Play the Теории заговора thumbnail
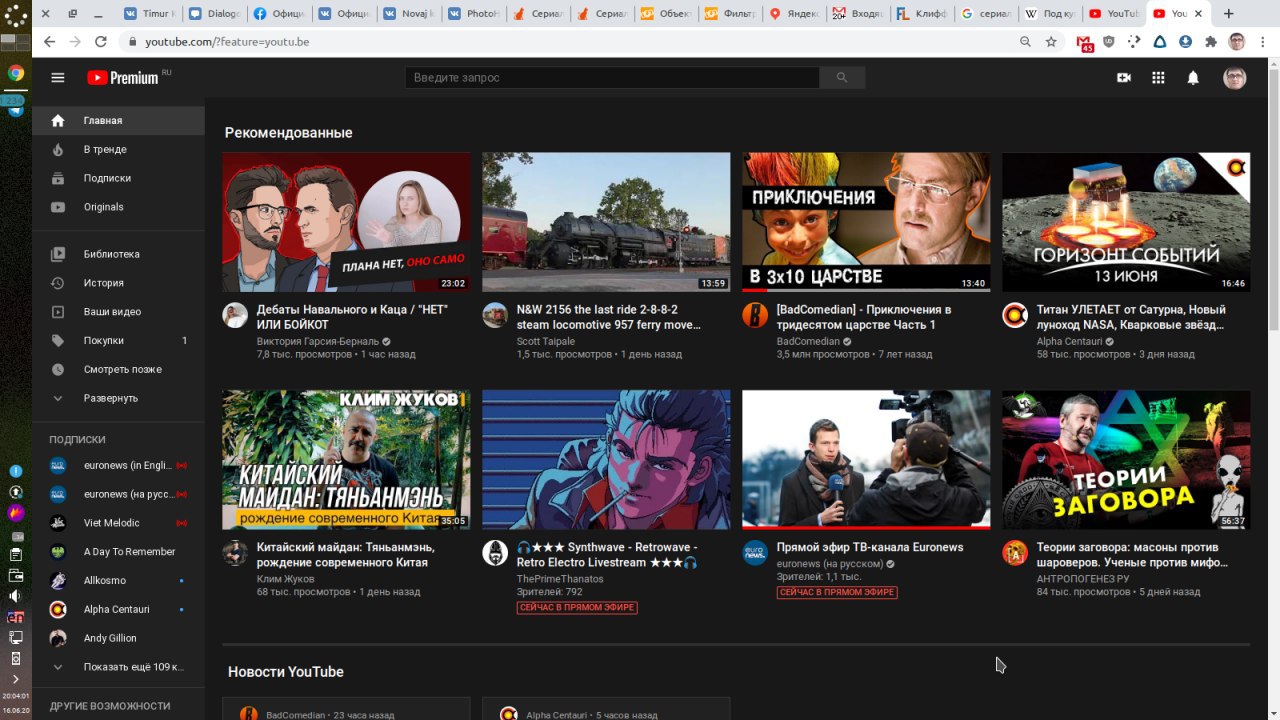 point(1126,460)
